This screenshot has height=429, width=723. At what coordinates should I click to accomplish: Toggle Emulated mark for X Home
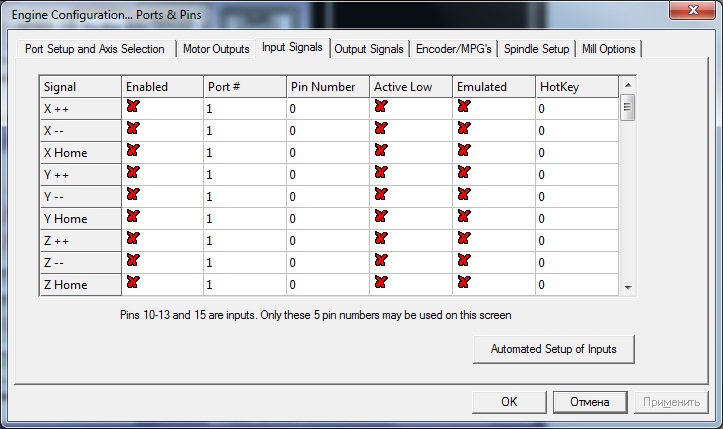pyautogui.click(x=464, y=150)
